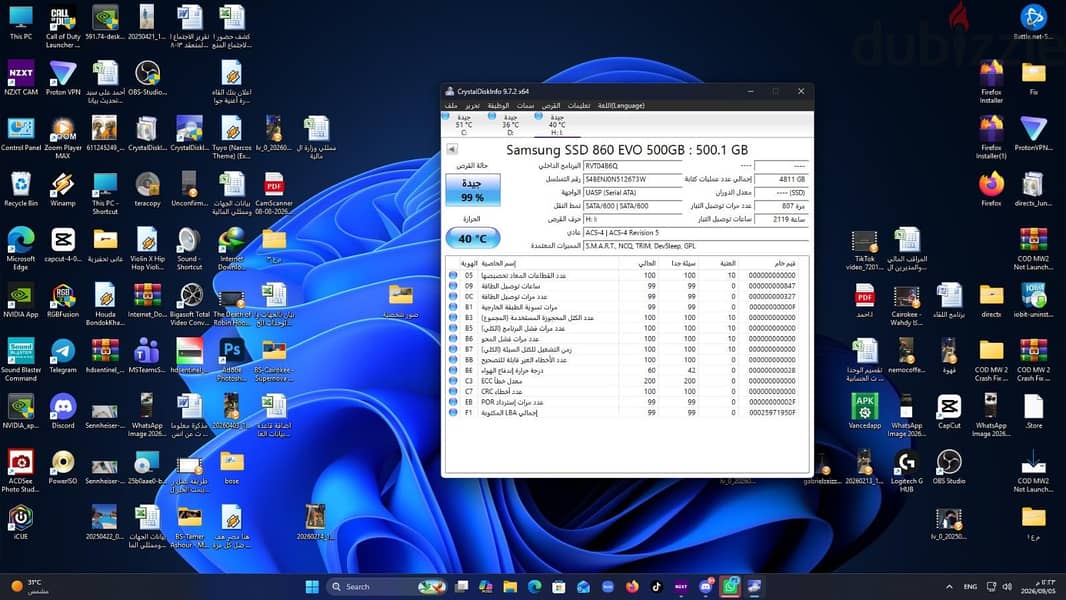Image resolution: width=1066 pixels, height=600 pixels.
Task: Click the interface field UASP (Serial ATA)
Action: coord(632,192)
